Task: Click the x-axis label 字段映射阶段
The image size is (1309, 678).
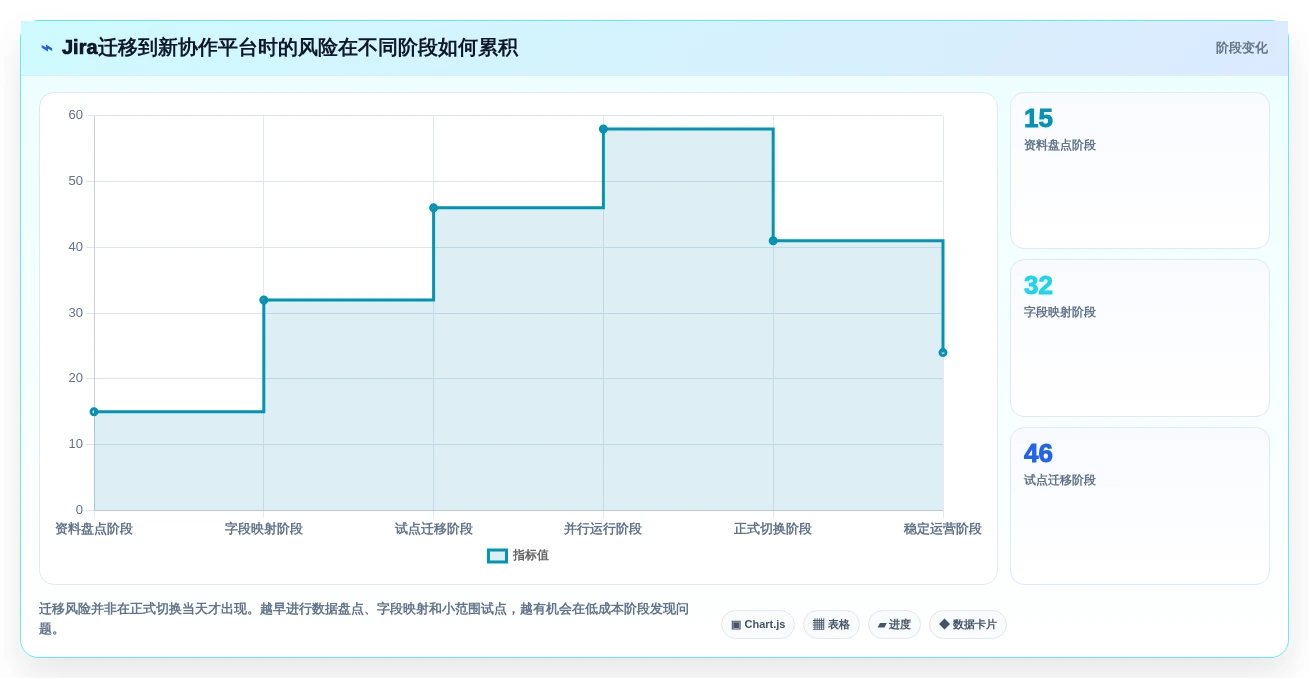Action: click(264, 529)
